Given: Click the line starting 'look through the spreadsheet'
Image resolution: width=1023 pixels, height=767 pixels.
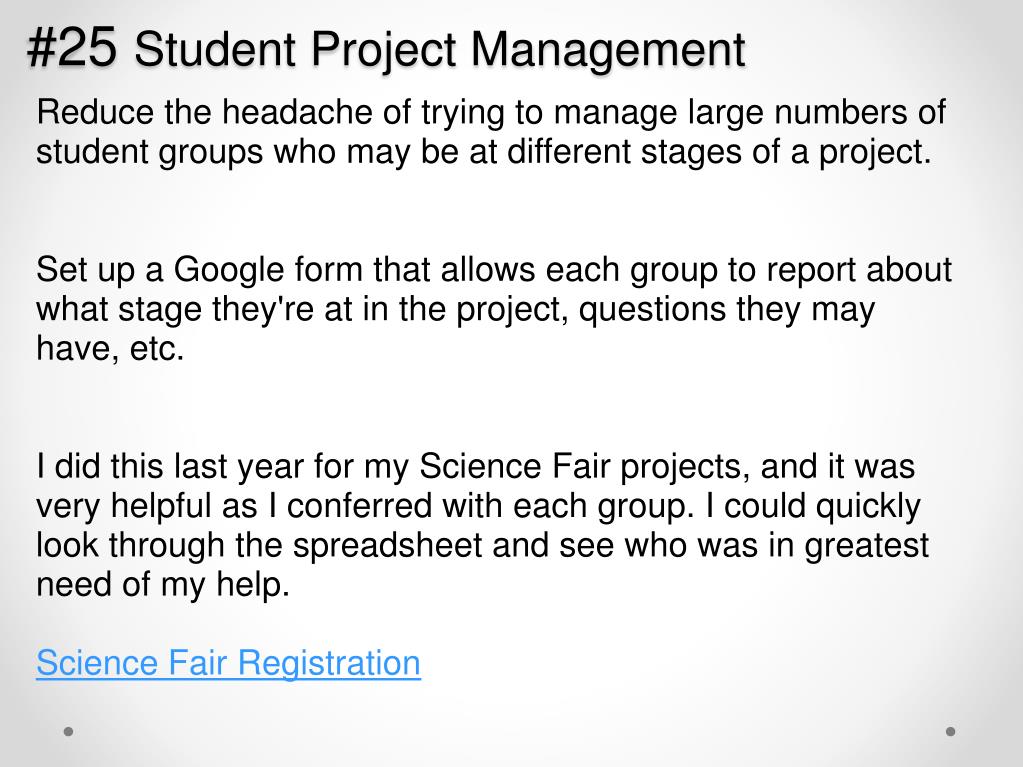Looking at the screenshot, I should pos(482,546).
